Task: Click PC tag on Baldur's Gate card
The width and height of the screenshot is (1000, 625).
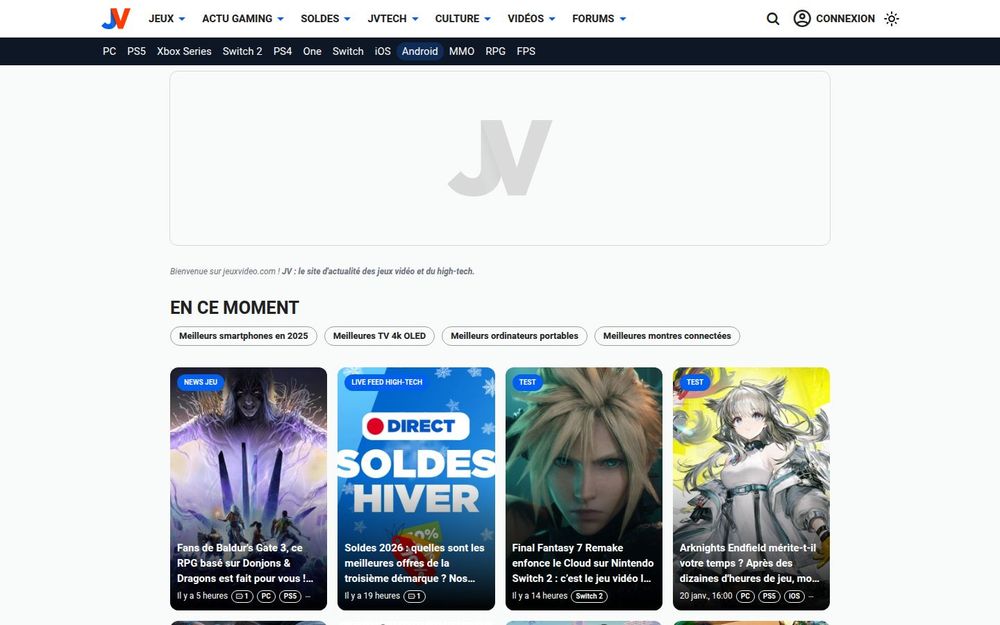Action: pyautogui.click(x=266, y=596)
